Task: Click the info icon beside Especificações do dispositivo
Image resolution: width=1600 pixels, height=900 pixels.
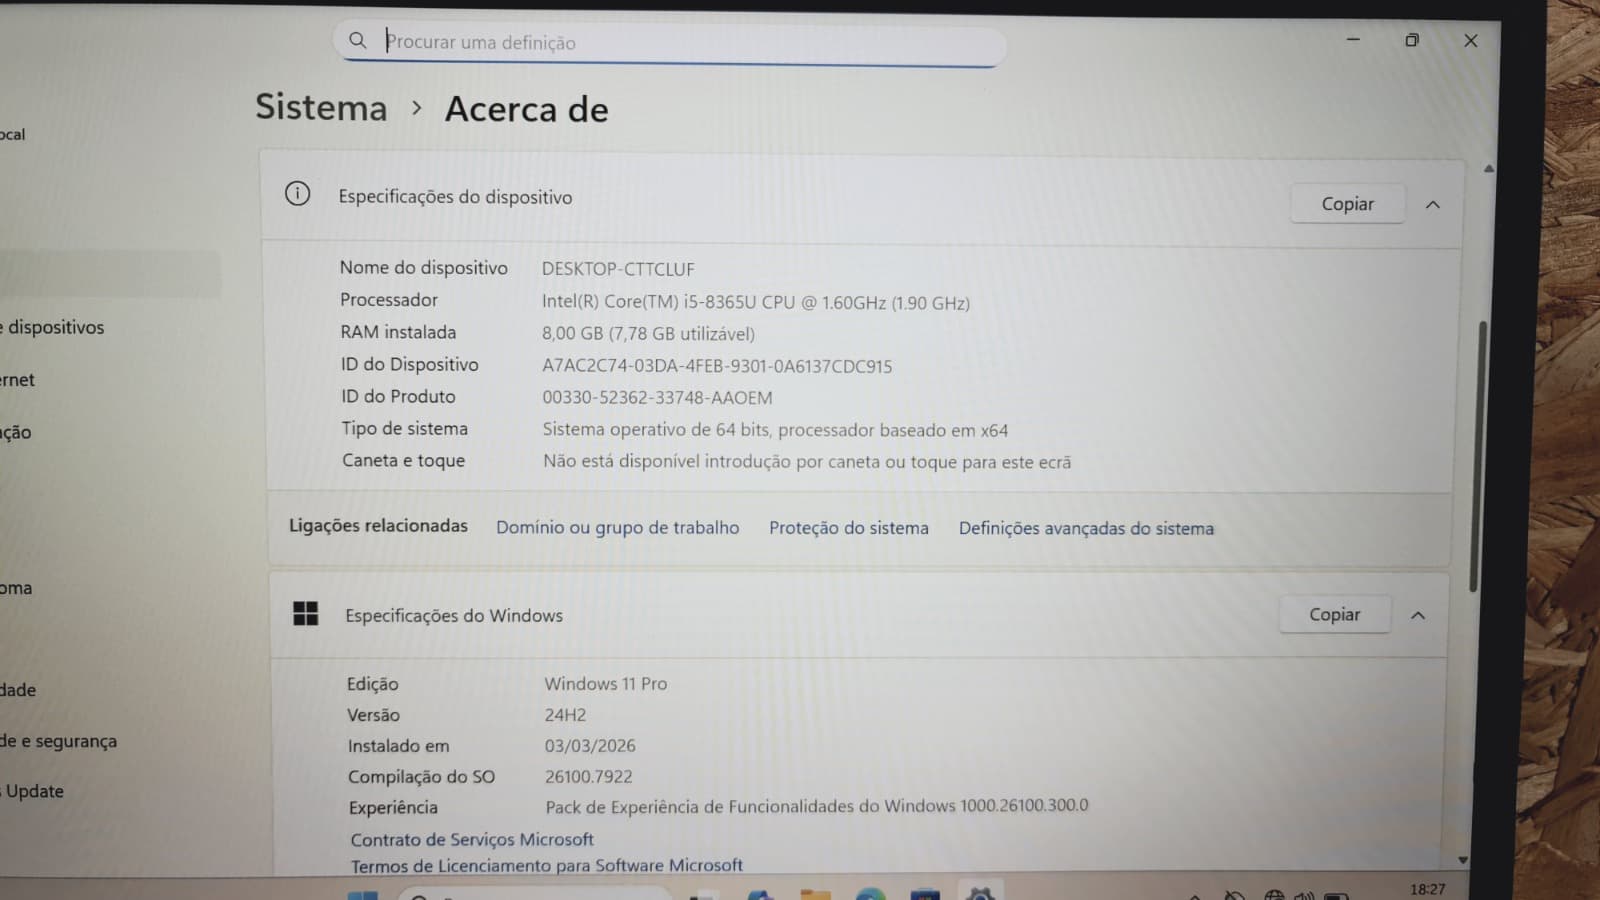Action: point(297,193)
